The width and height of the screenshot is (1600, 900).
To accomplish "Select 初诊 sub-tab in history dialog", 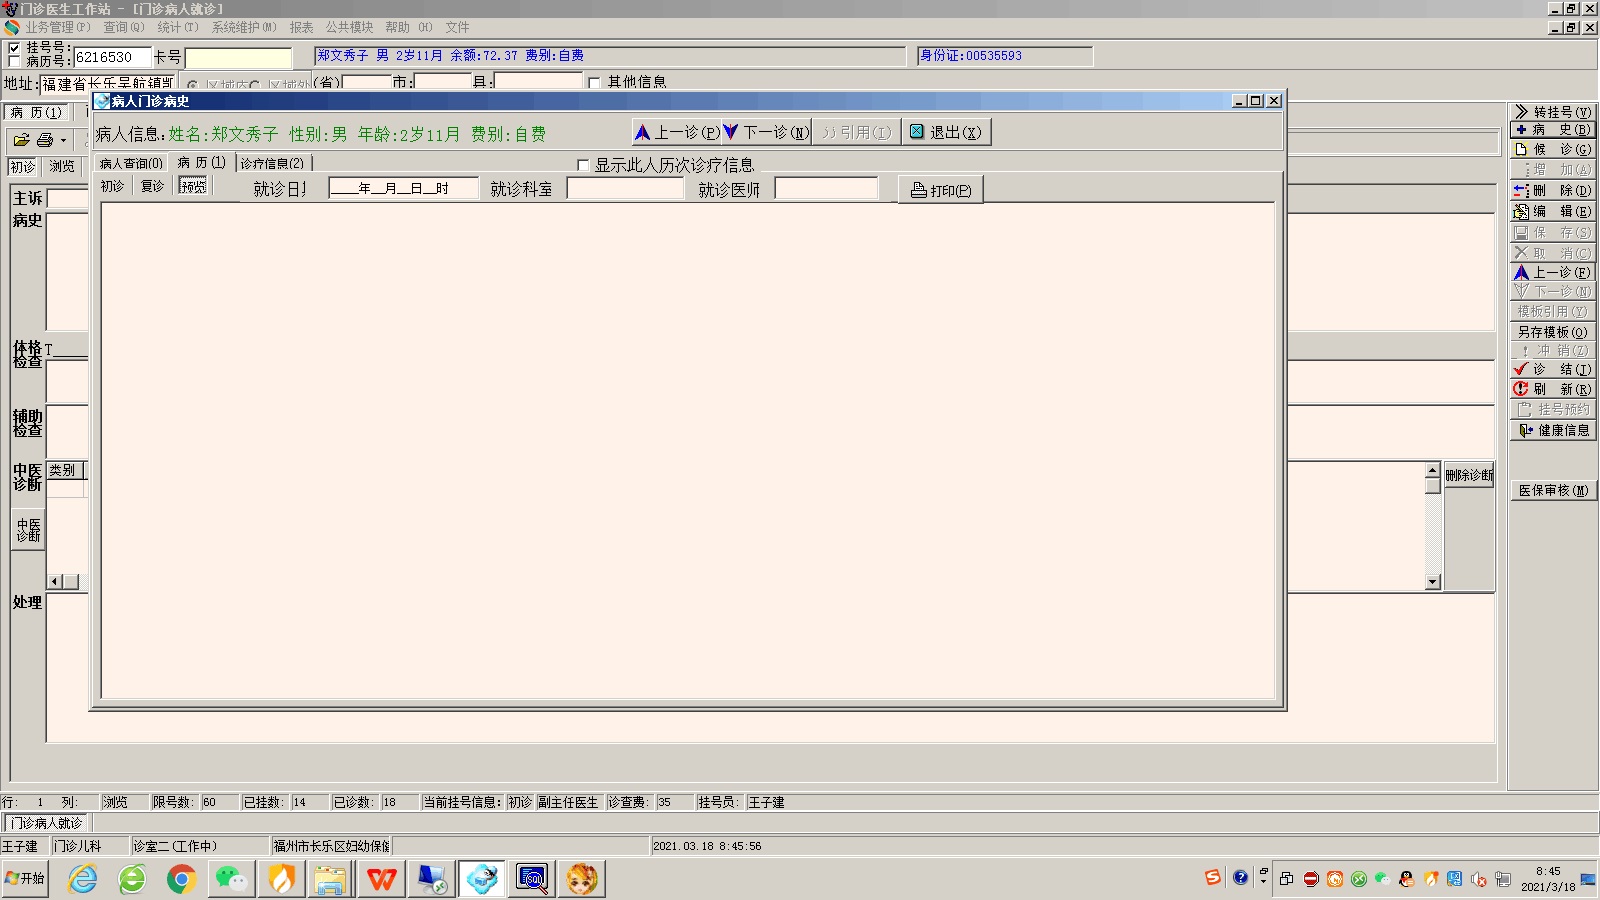I will [112, 186].
